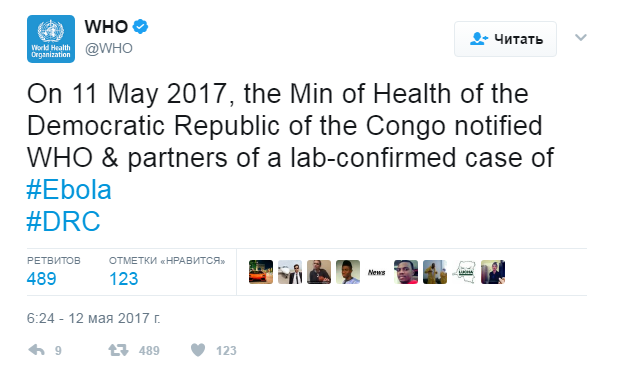Open the yellow protective suit avatar

coord(435,272)
